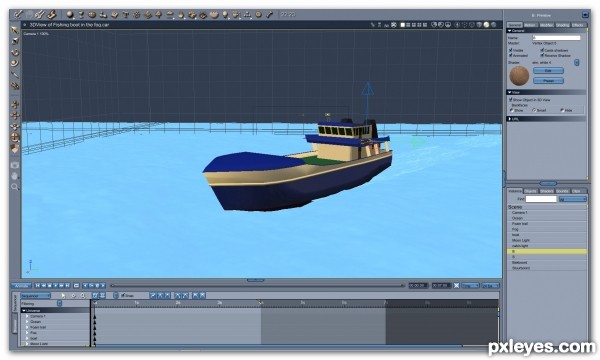600x360 pixels.
Task: Click the Animate button
Action: (x=21, y=286)
